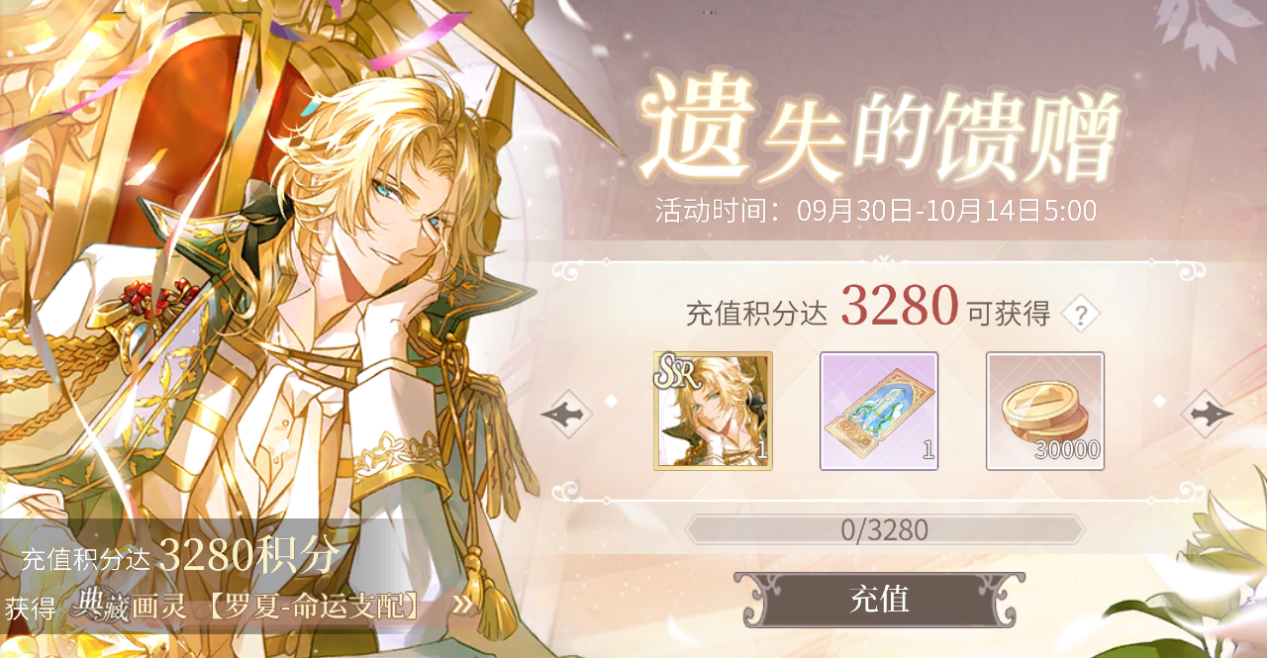Viewport: 1267px width, 658px height.
Task: Go to next reward tier arrow
Action: [x=1207, y=412]
